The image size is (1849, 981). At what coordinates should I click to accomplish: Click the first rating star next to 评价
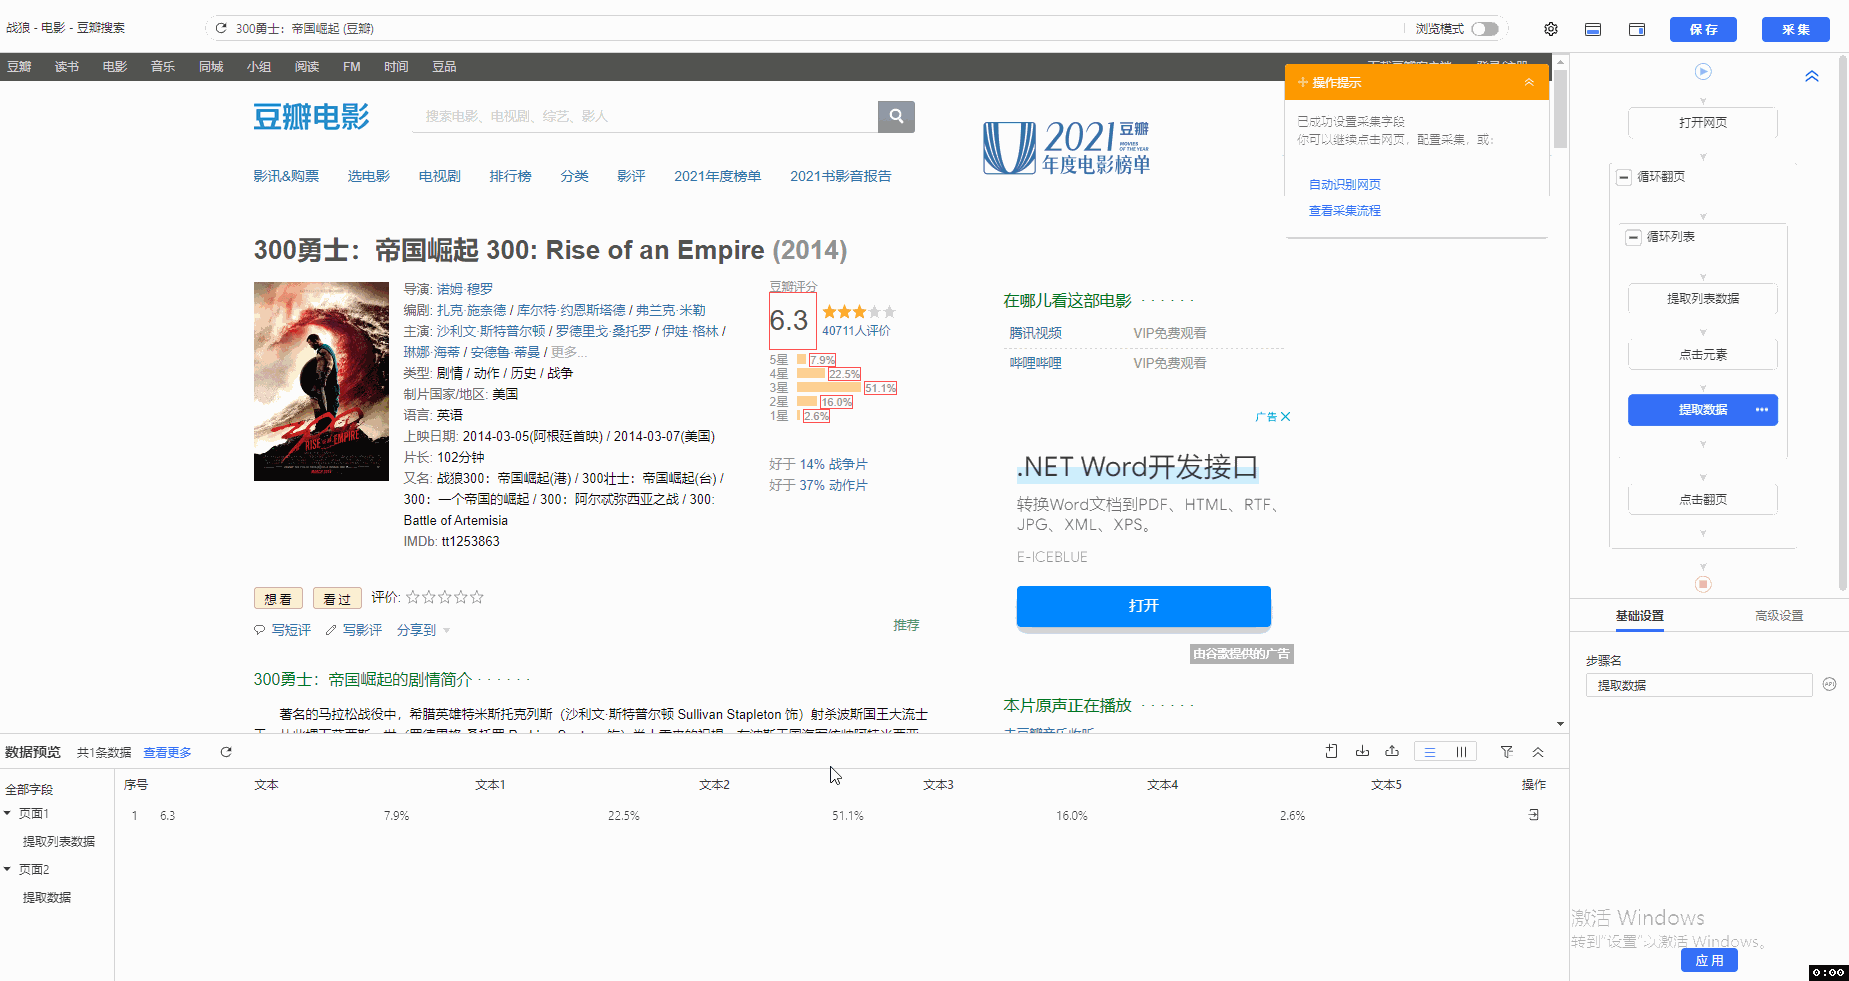click(413, 597)
